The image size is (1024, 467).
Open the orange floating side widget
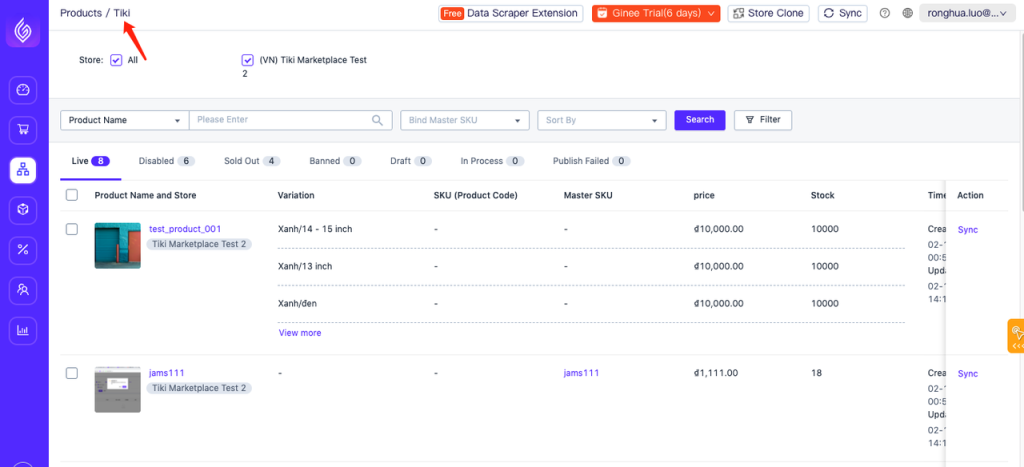click(1016, 336)
